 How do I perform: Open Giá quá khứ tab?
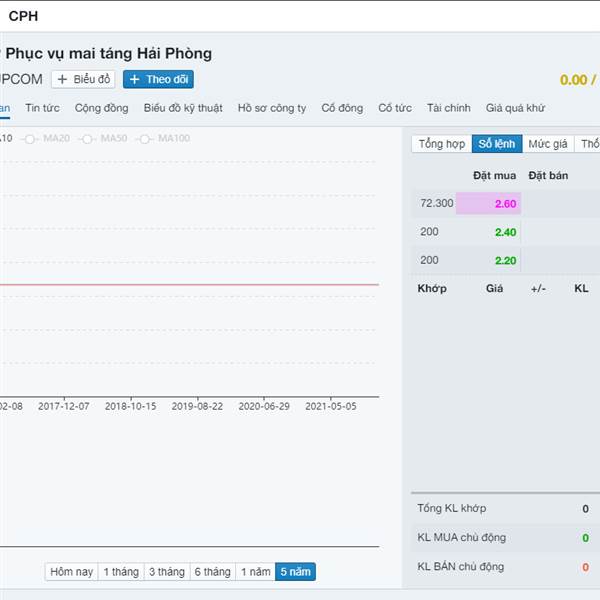(x=515, y=108)
